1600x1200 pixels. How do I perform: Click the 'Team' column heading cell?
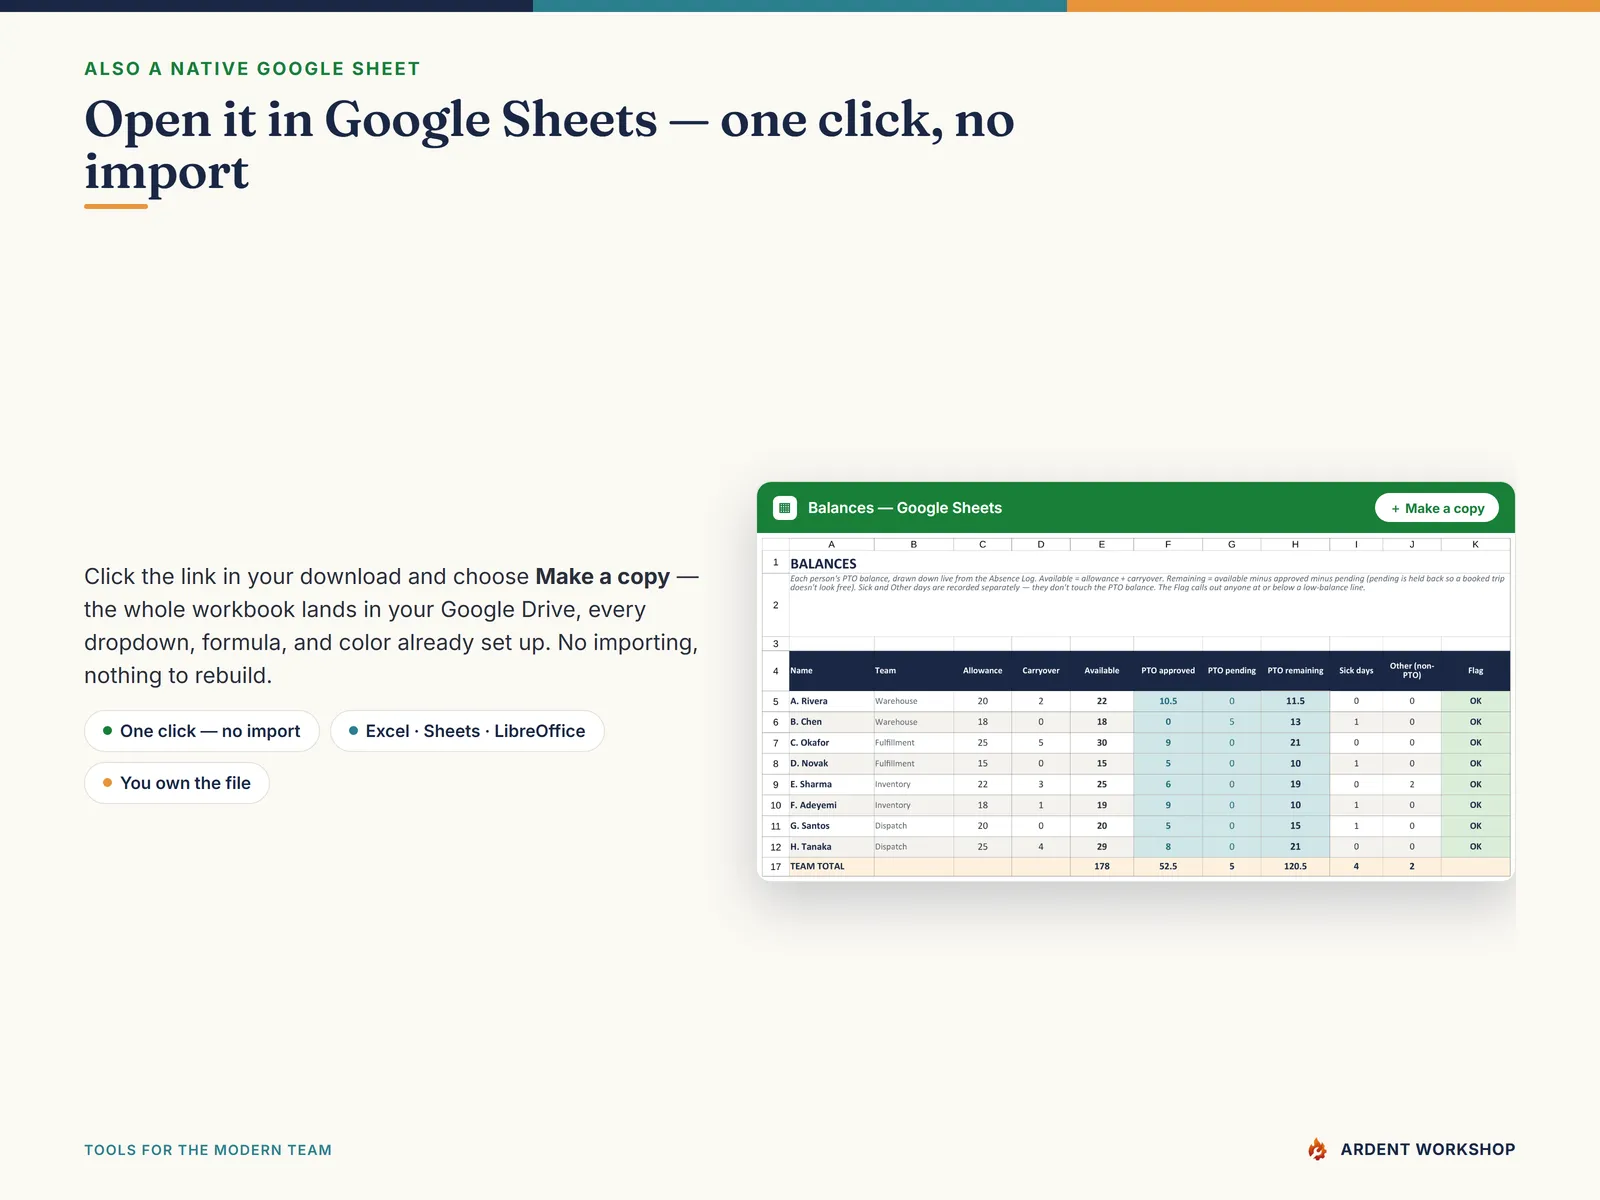point(913,671)
